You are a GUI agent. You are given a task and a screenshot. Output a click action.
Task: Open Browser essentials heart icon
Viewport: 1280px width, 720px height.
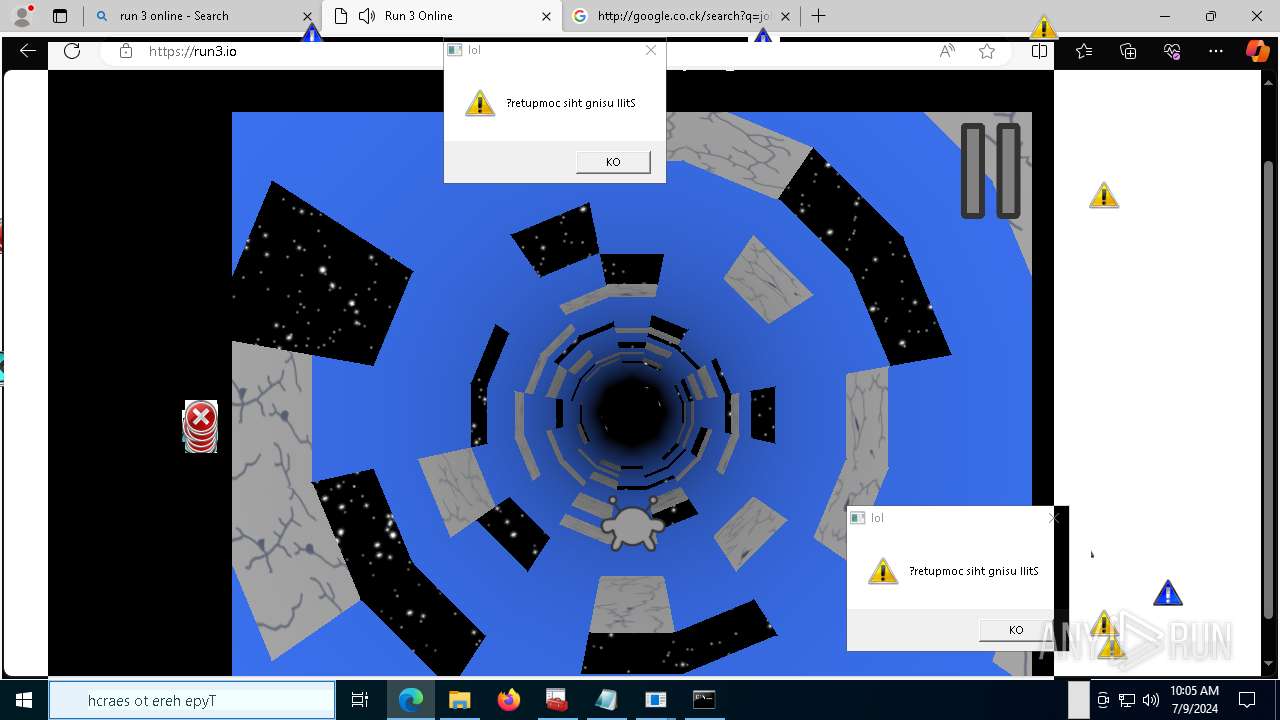click(x=1172, y=51)
